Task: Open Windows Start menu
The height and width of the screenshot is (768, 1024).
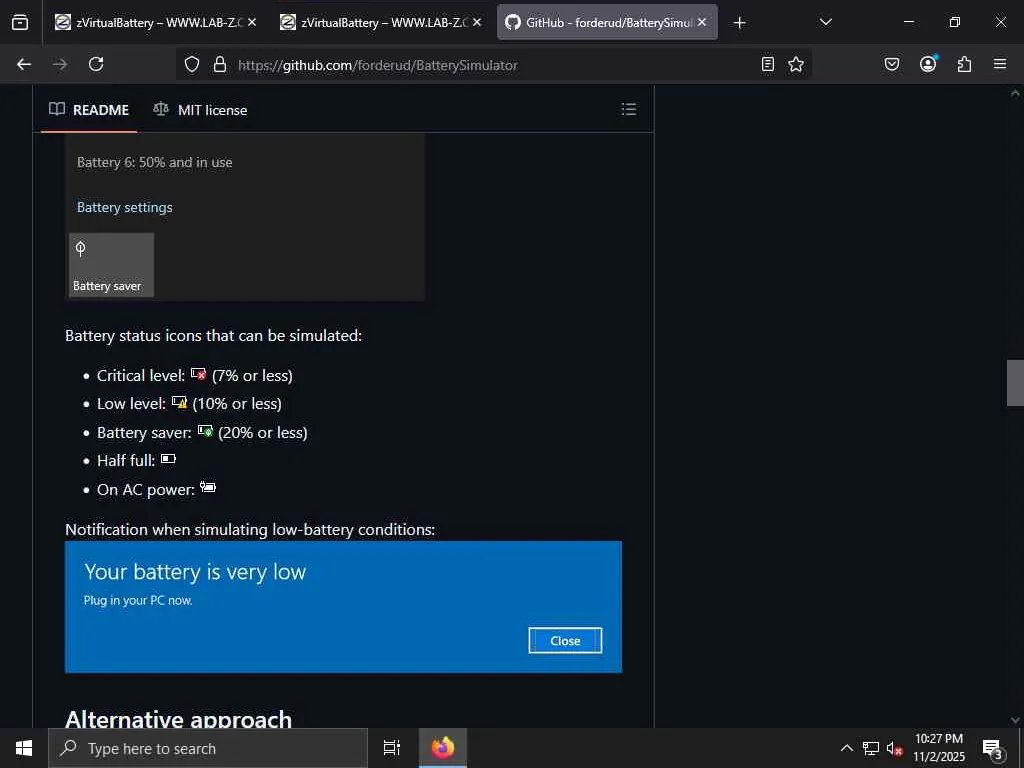Action: coord(24,748)
